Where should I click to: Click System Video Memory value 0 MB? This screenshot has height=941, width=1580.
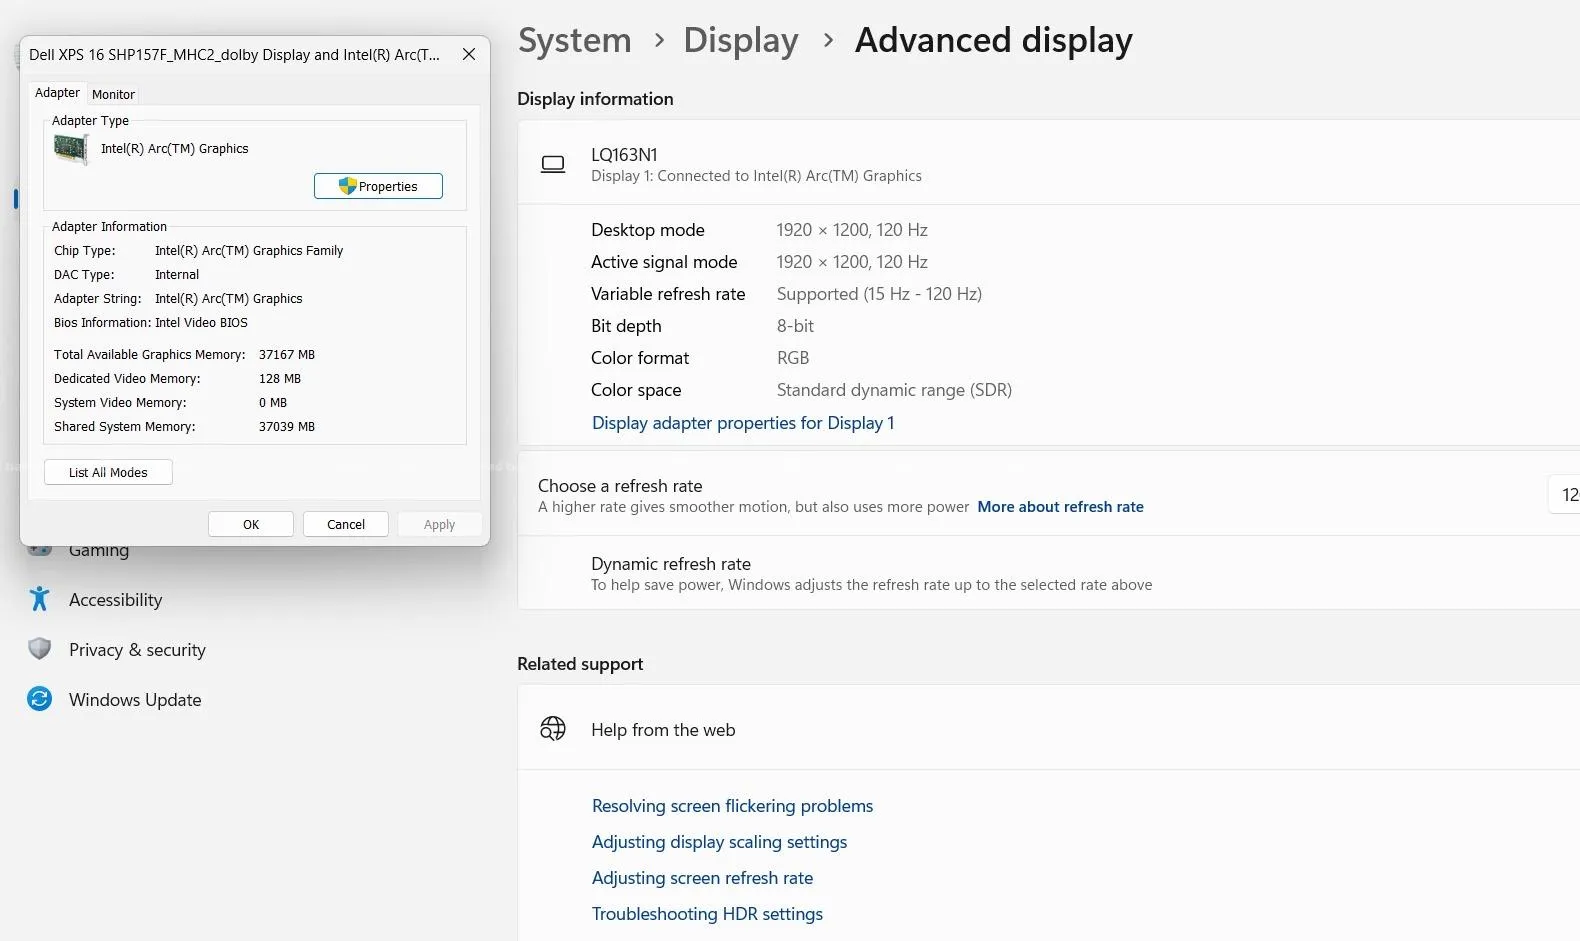pyautogui.click(x=272, y=403)
